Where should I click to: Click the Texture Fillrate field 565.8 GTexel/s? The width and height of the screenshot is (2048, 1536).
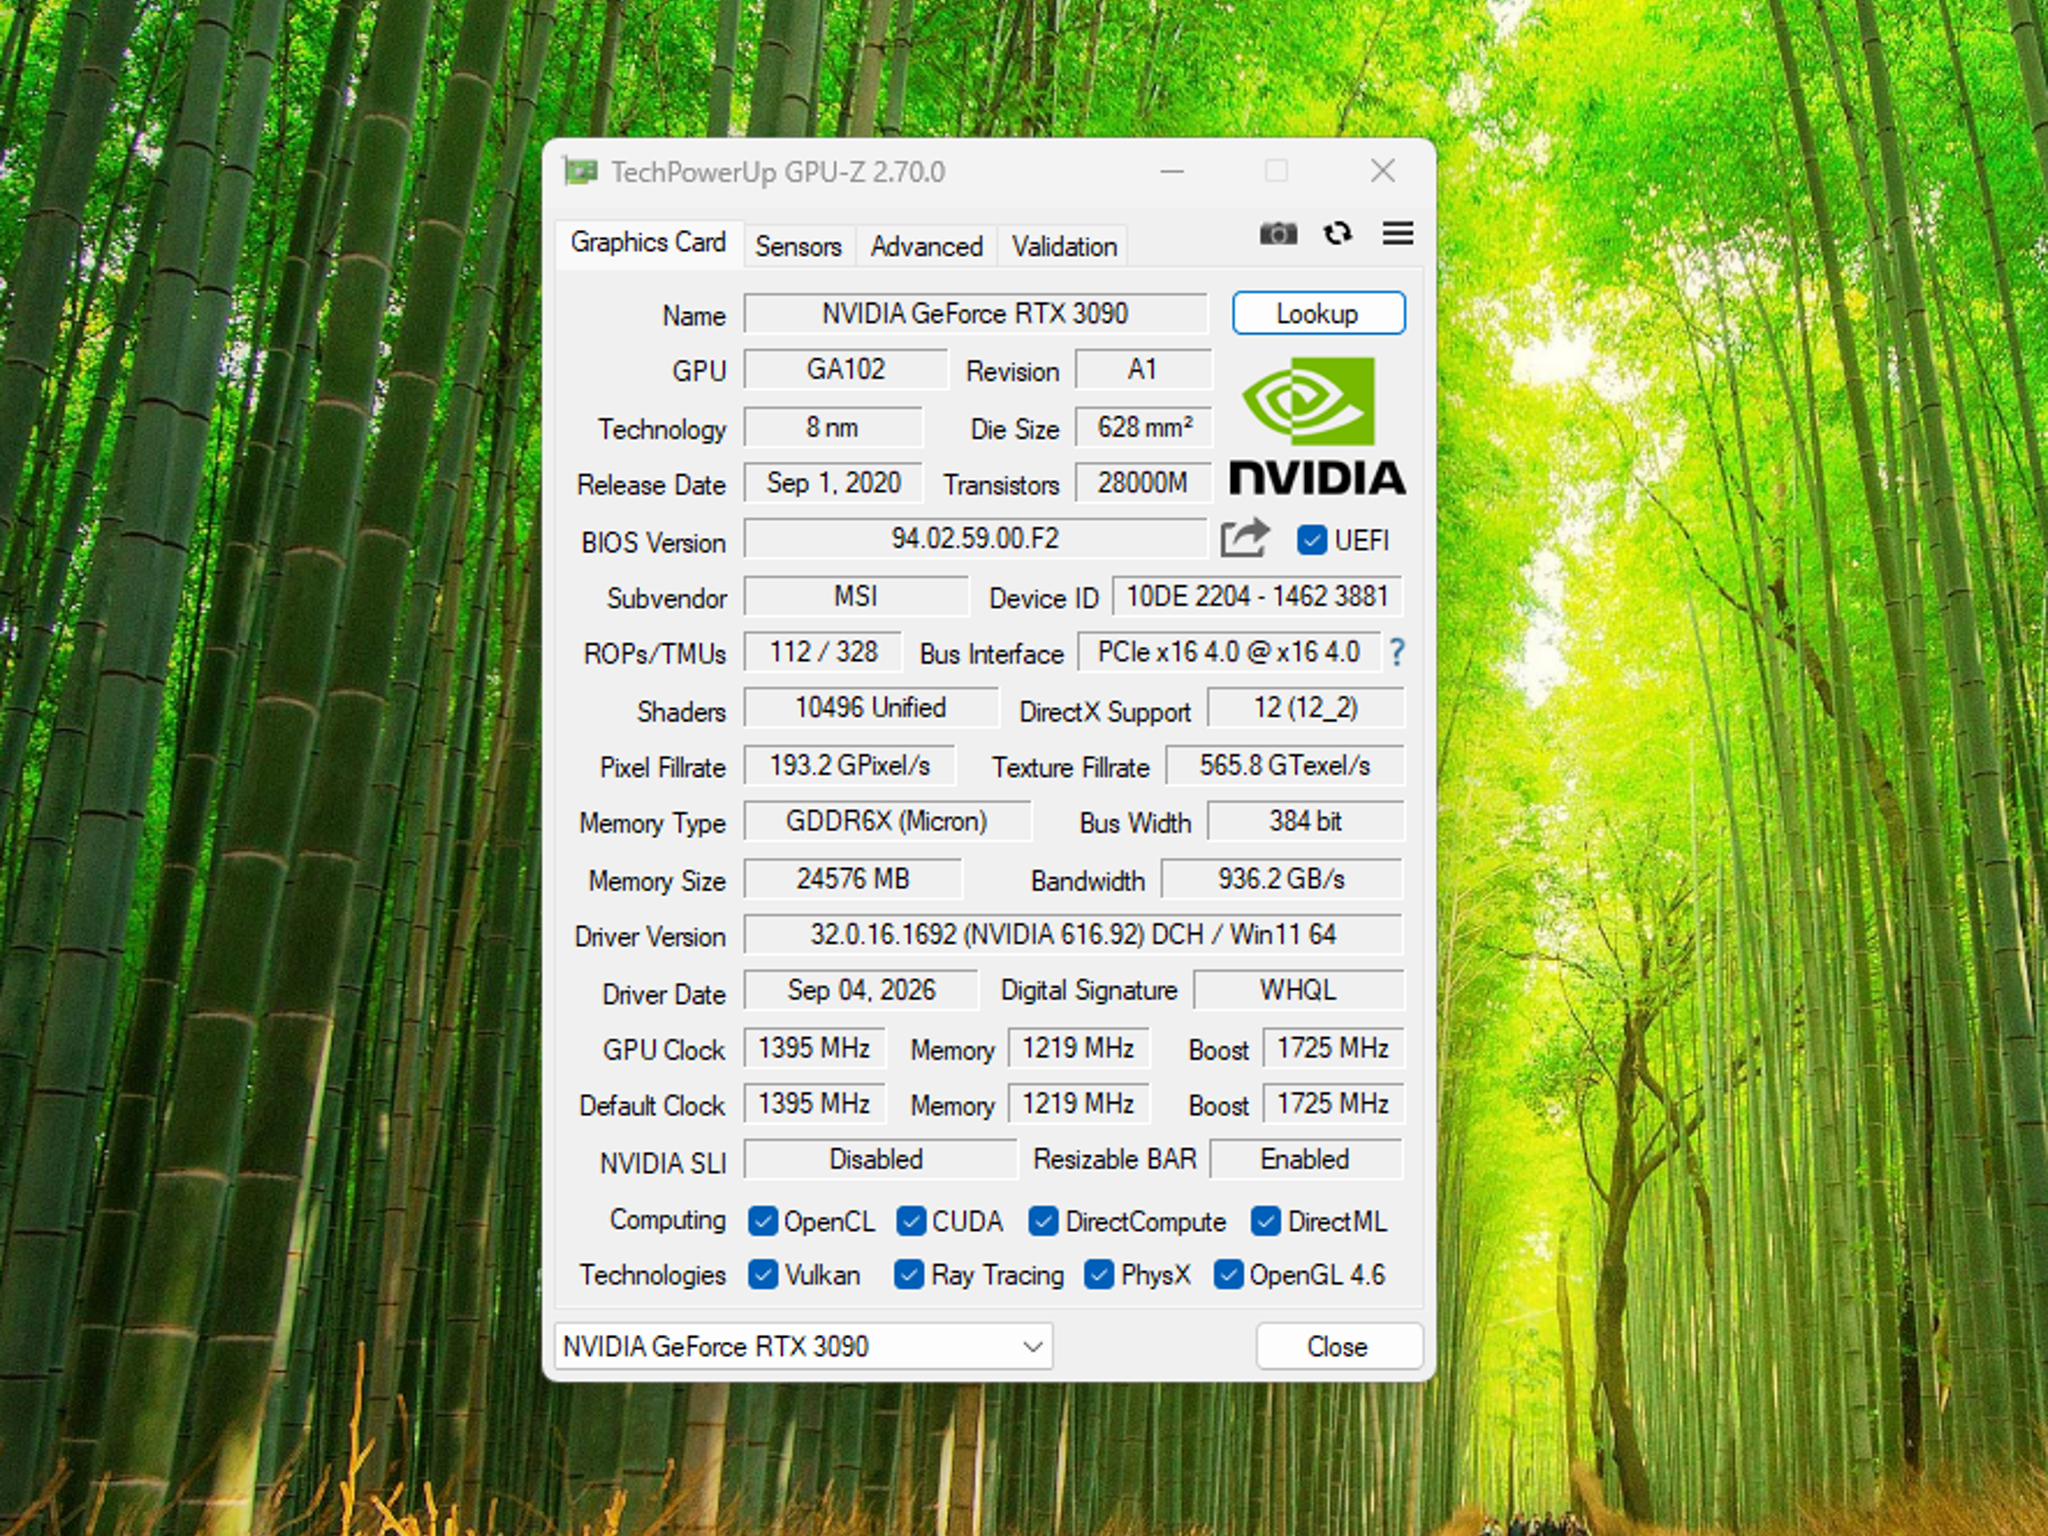coord(1285,765)
